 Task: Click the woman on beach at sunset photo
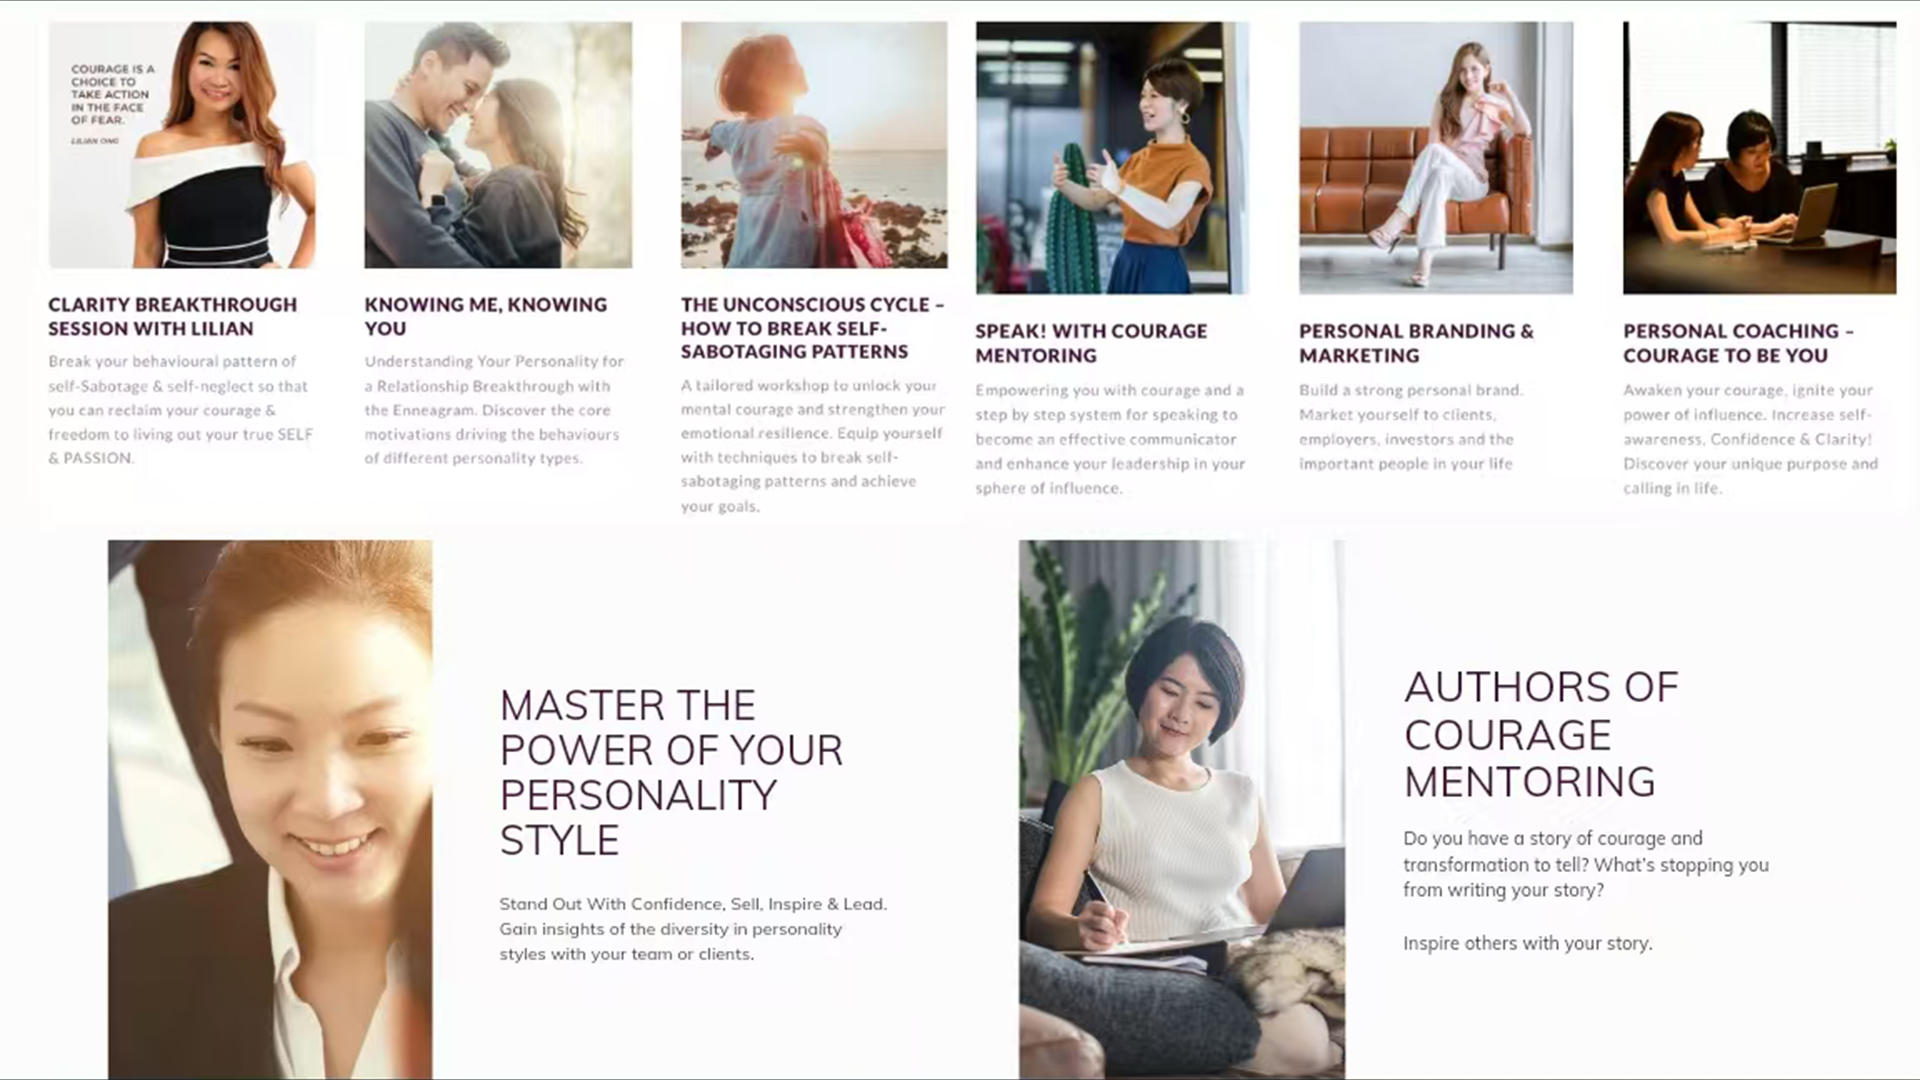[814, 145]
